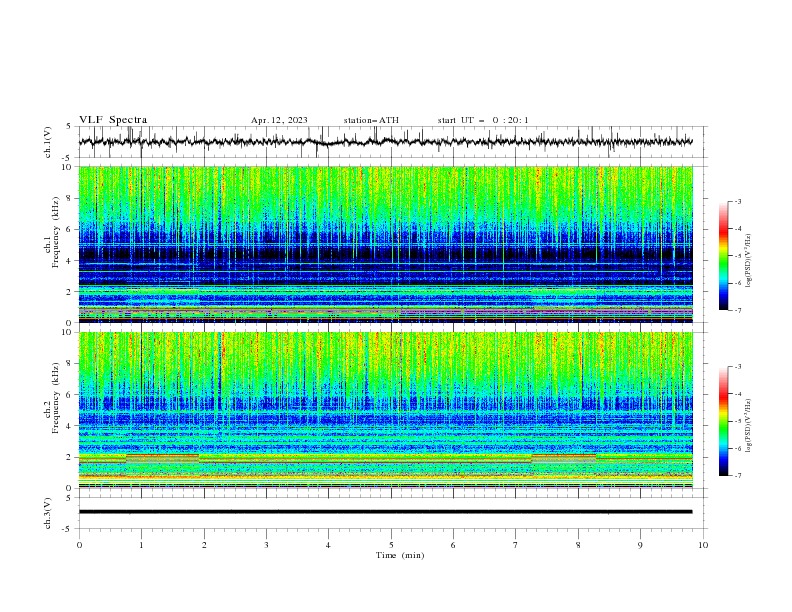Click the 'ch.1(V)' waveform axis label
Screen dimensions: 792x612
point(48,142)
